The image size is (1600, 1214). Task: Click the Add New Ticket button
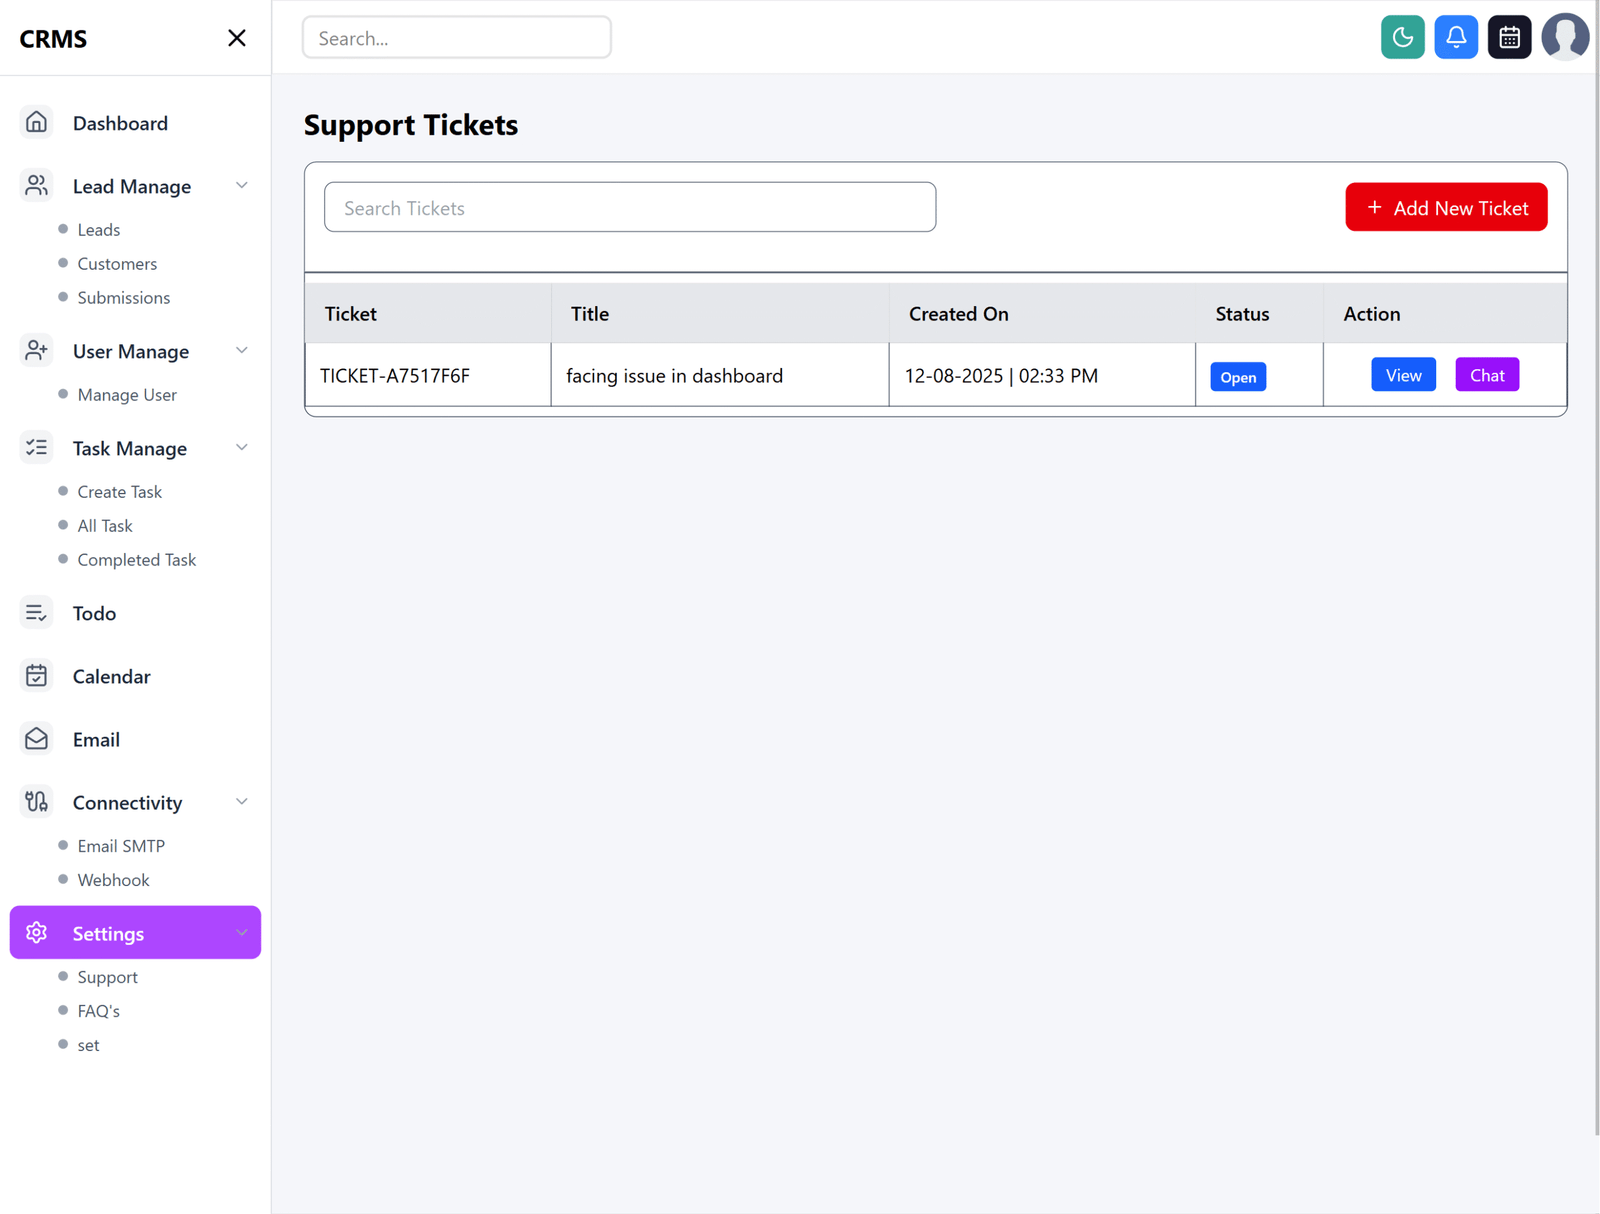tap(1446, 207)
